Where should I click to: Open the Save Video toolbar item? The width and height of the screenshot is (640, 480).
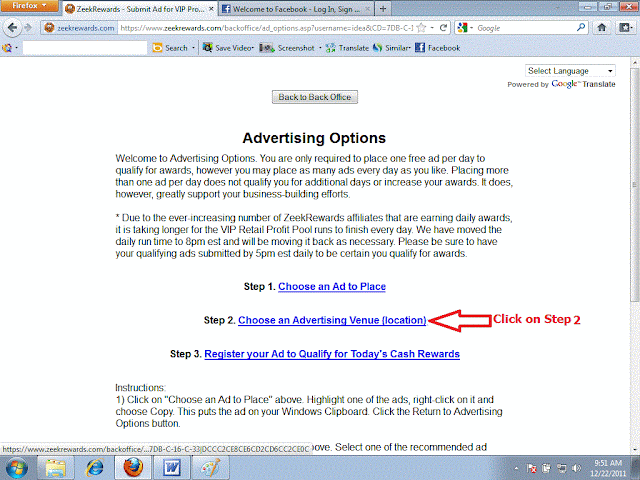[x=229, y=48]
